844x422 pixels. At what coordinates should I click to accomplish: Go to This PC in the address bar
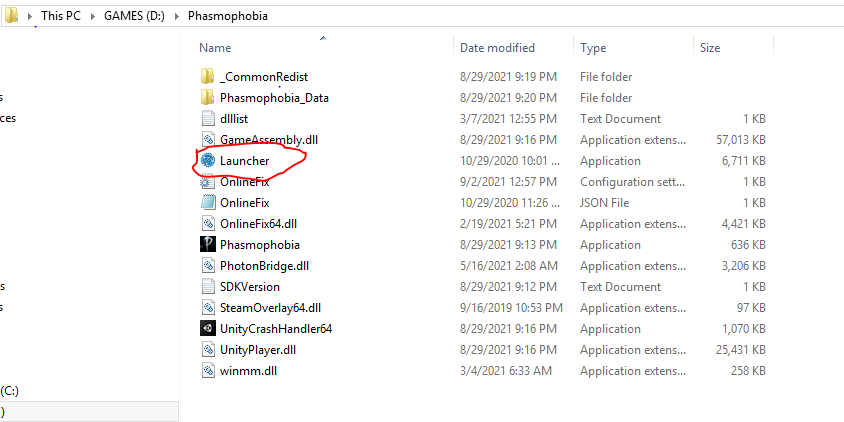pos(61,16)
